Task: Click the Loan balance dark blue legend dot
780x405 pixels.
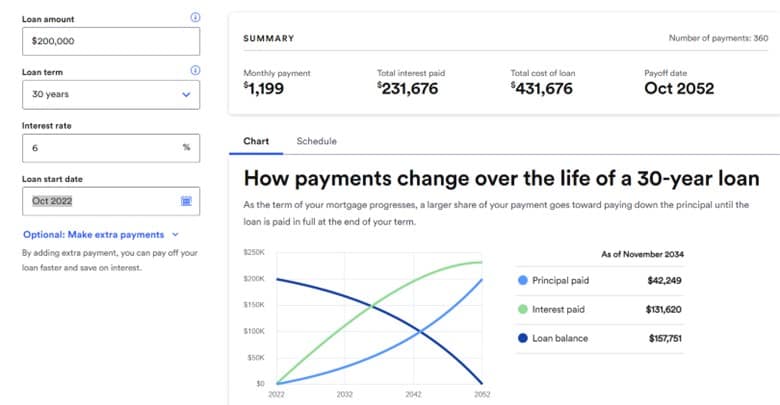Action: coord(523,338)
